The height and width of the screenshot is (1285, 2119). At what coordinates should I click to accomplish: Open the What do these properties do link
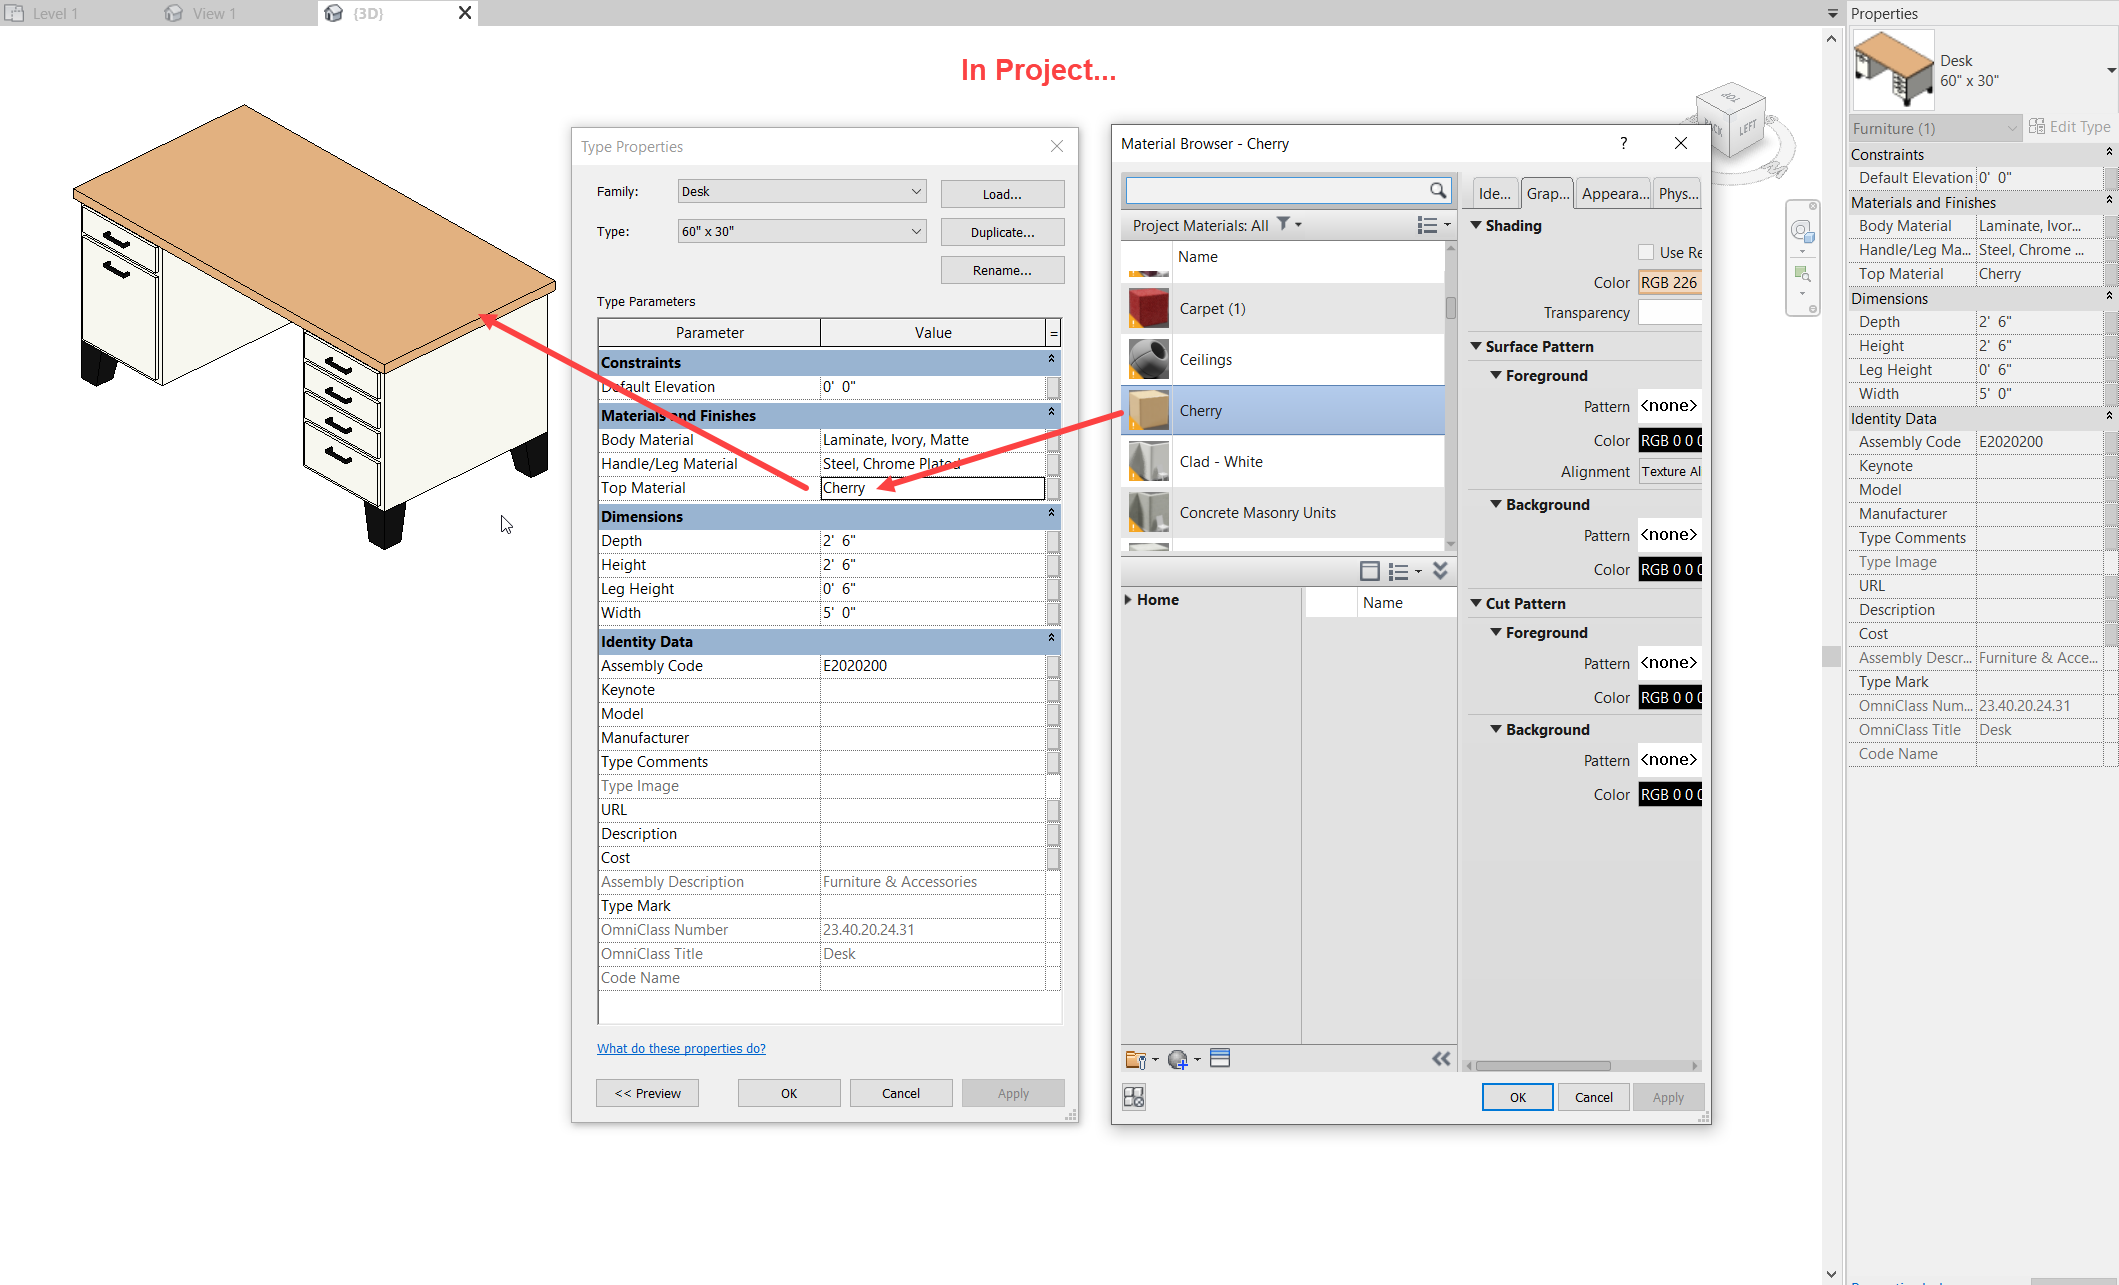tap(681, 1048)
